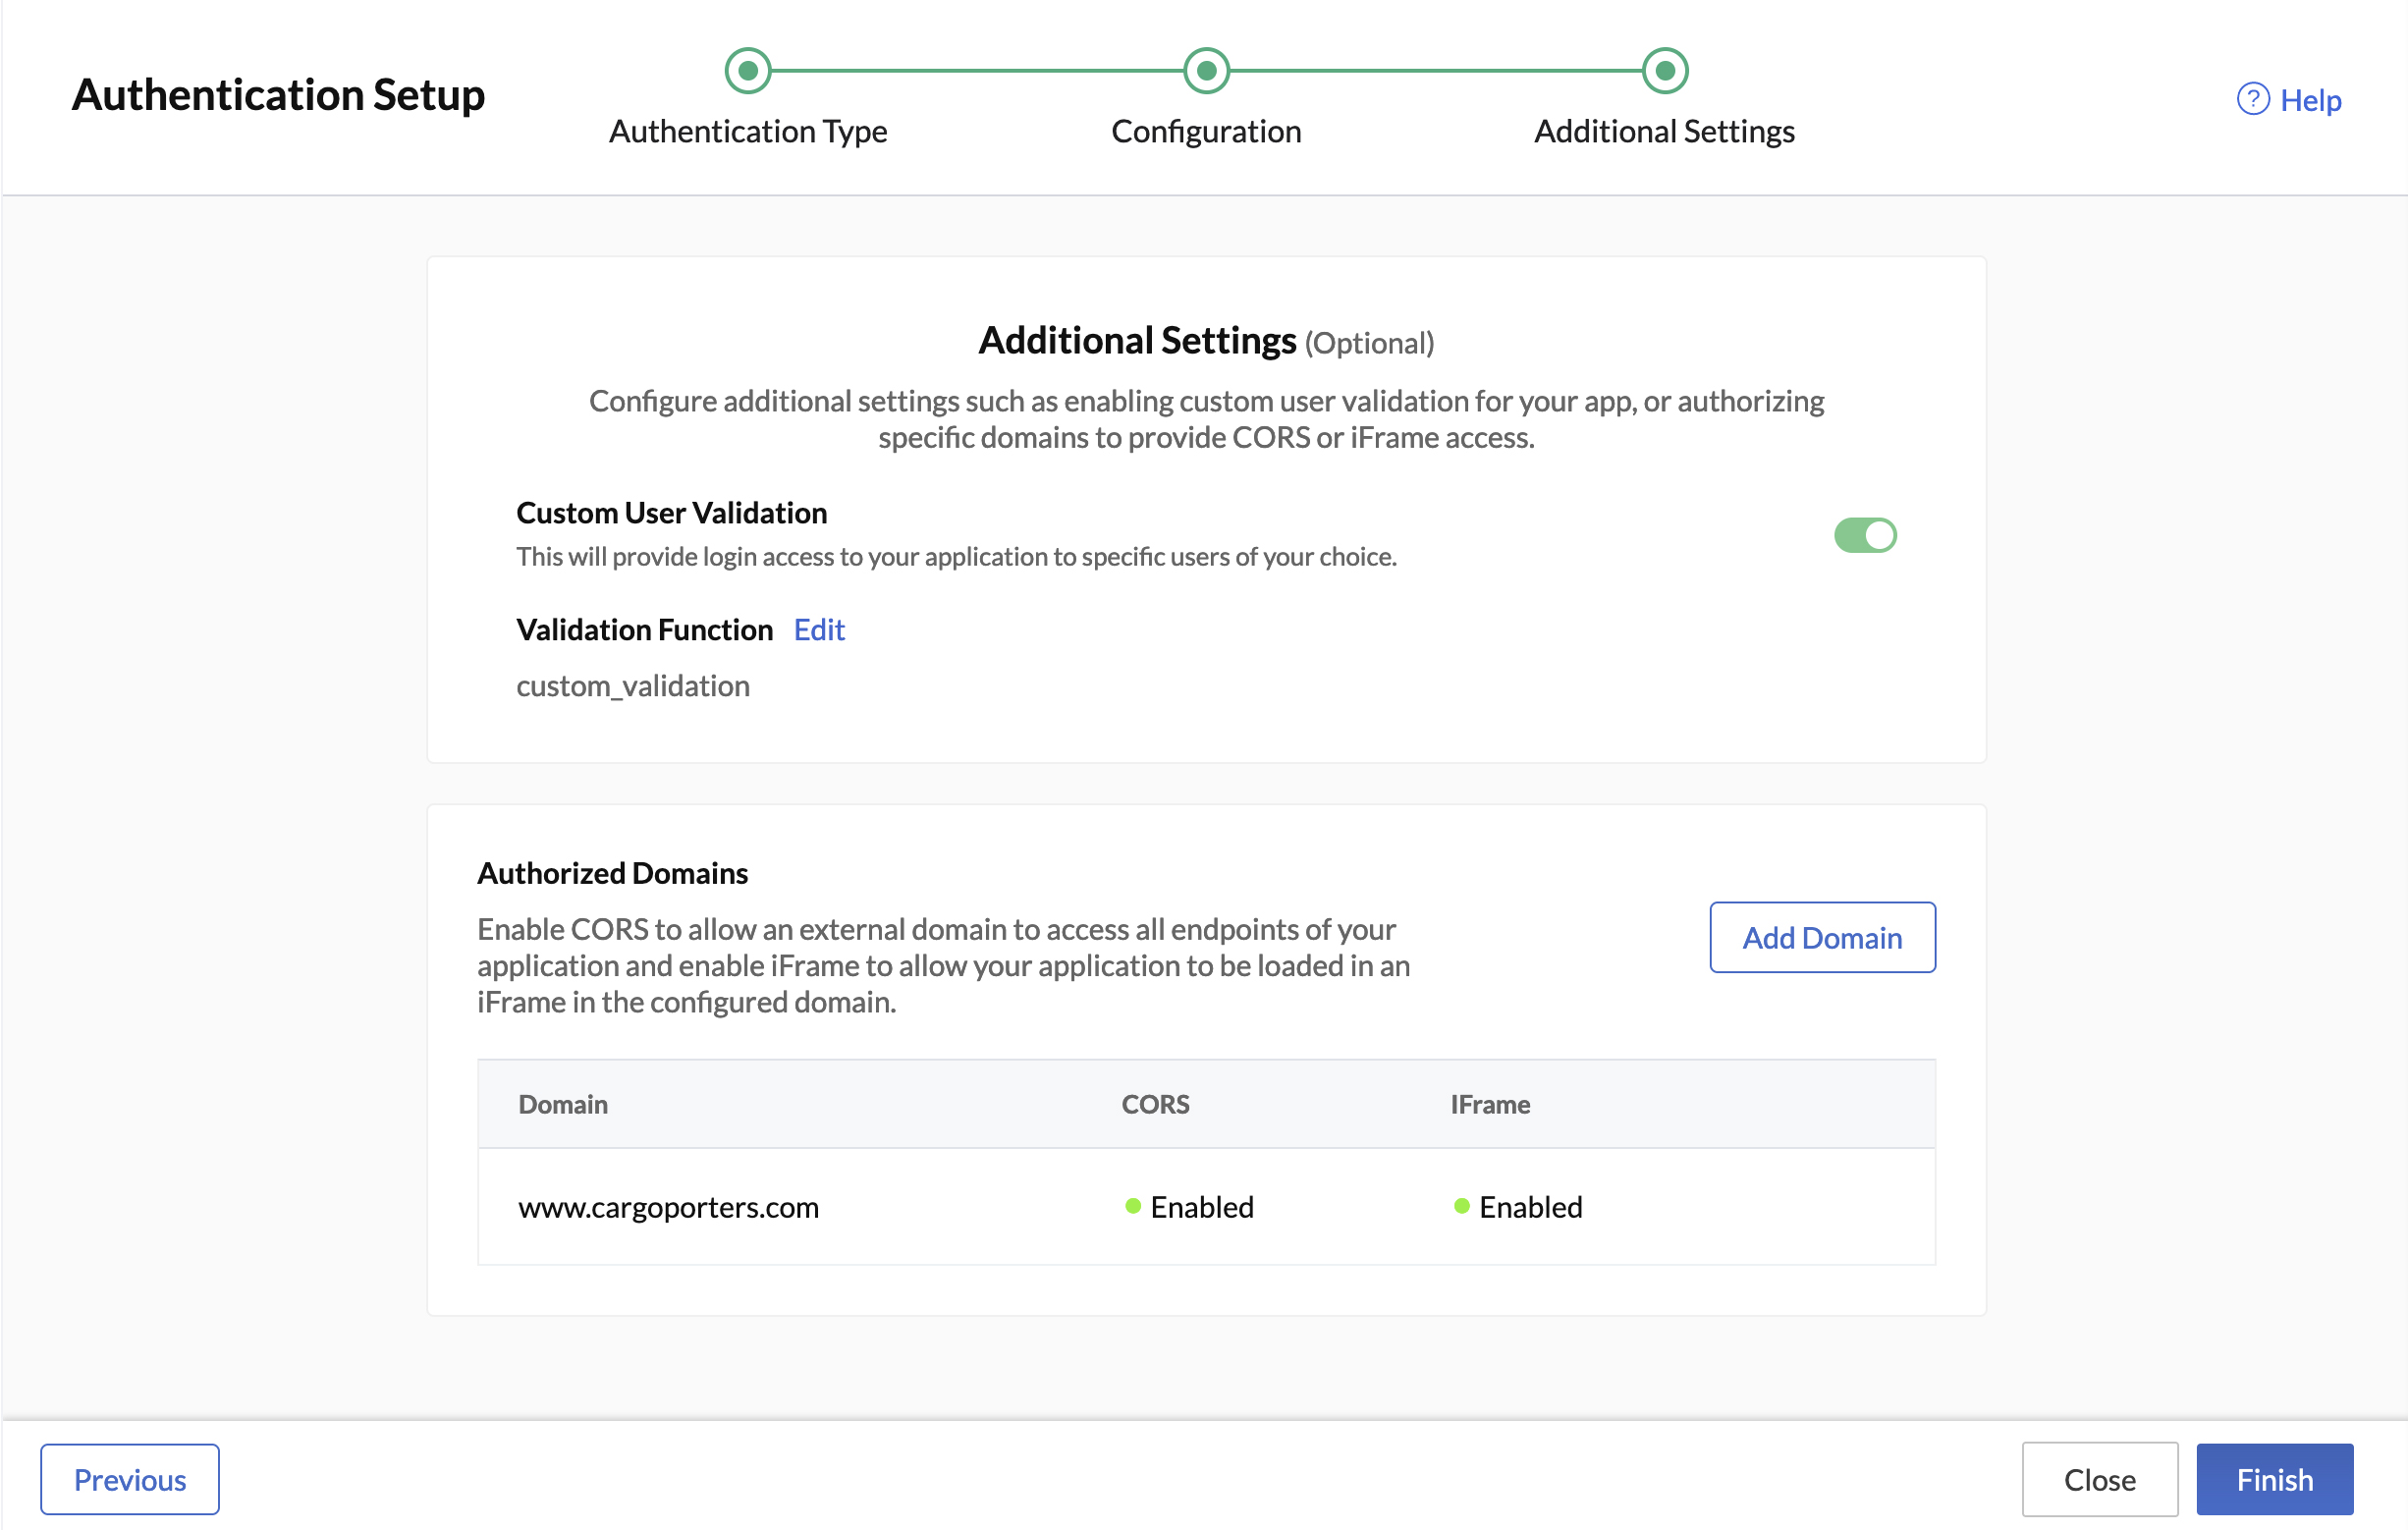2408x1530 pixels.
Task: Click the Close button
Action: [x=2099, y=1479]
